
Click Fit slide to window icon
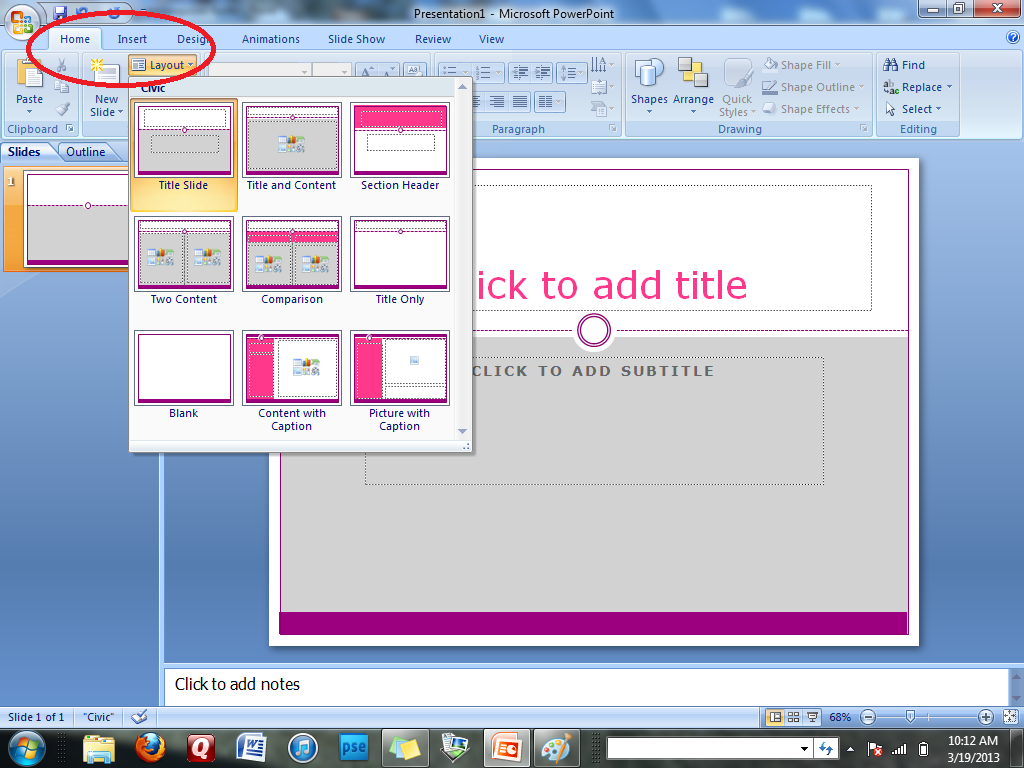click(1010, 717)
